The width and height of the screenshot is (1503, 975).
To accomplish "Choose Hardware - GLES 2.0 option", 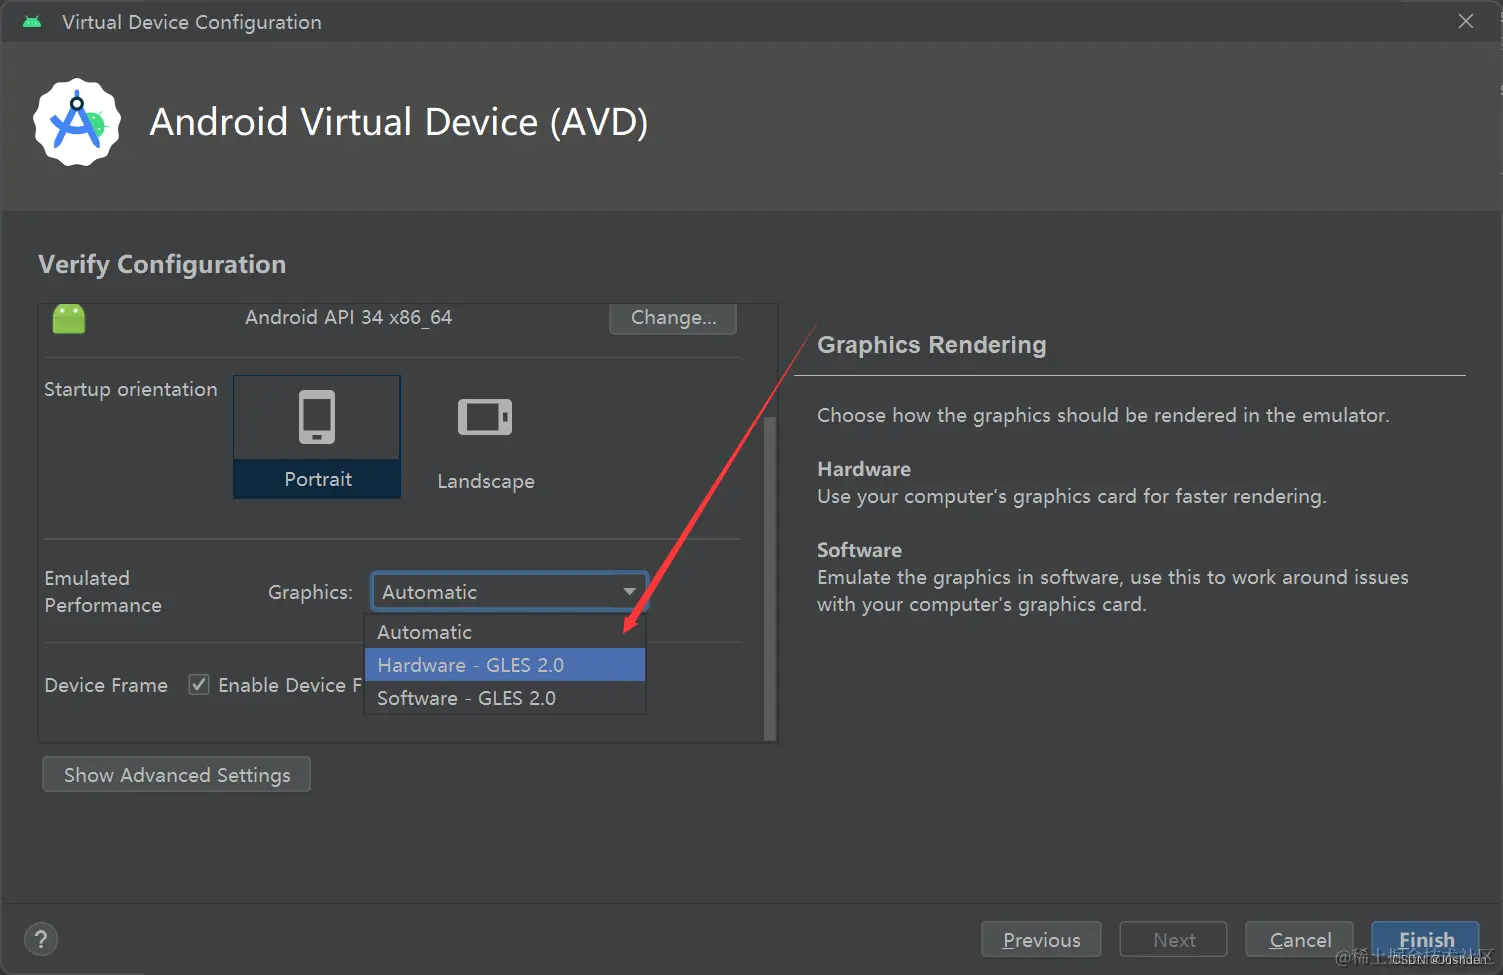I will point(505,665).
